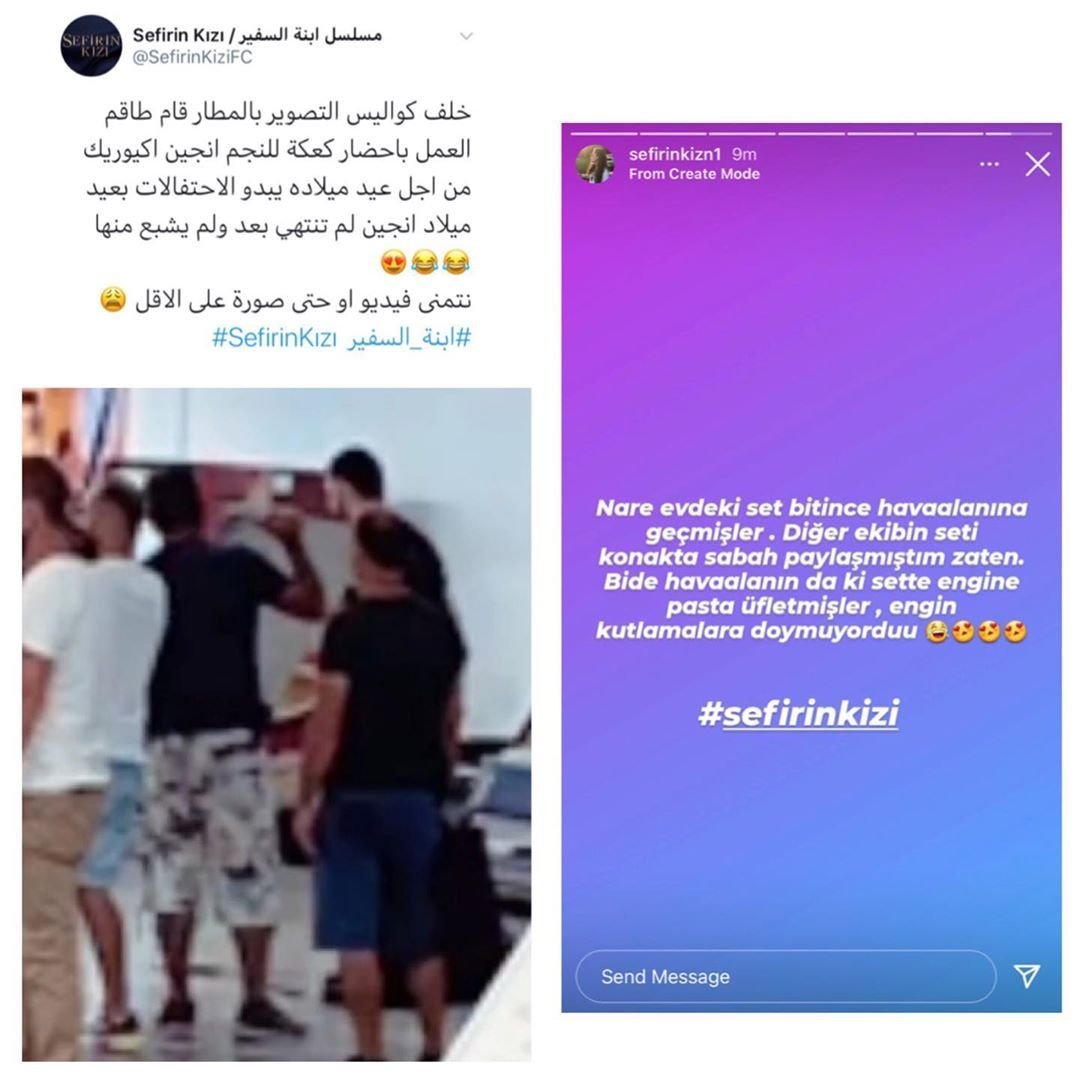Image resolution: width=1080 pixels, height=1080 pixels.
Task: Click the Sefirin Kızı profile avatar
Action: coord(91,45)
